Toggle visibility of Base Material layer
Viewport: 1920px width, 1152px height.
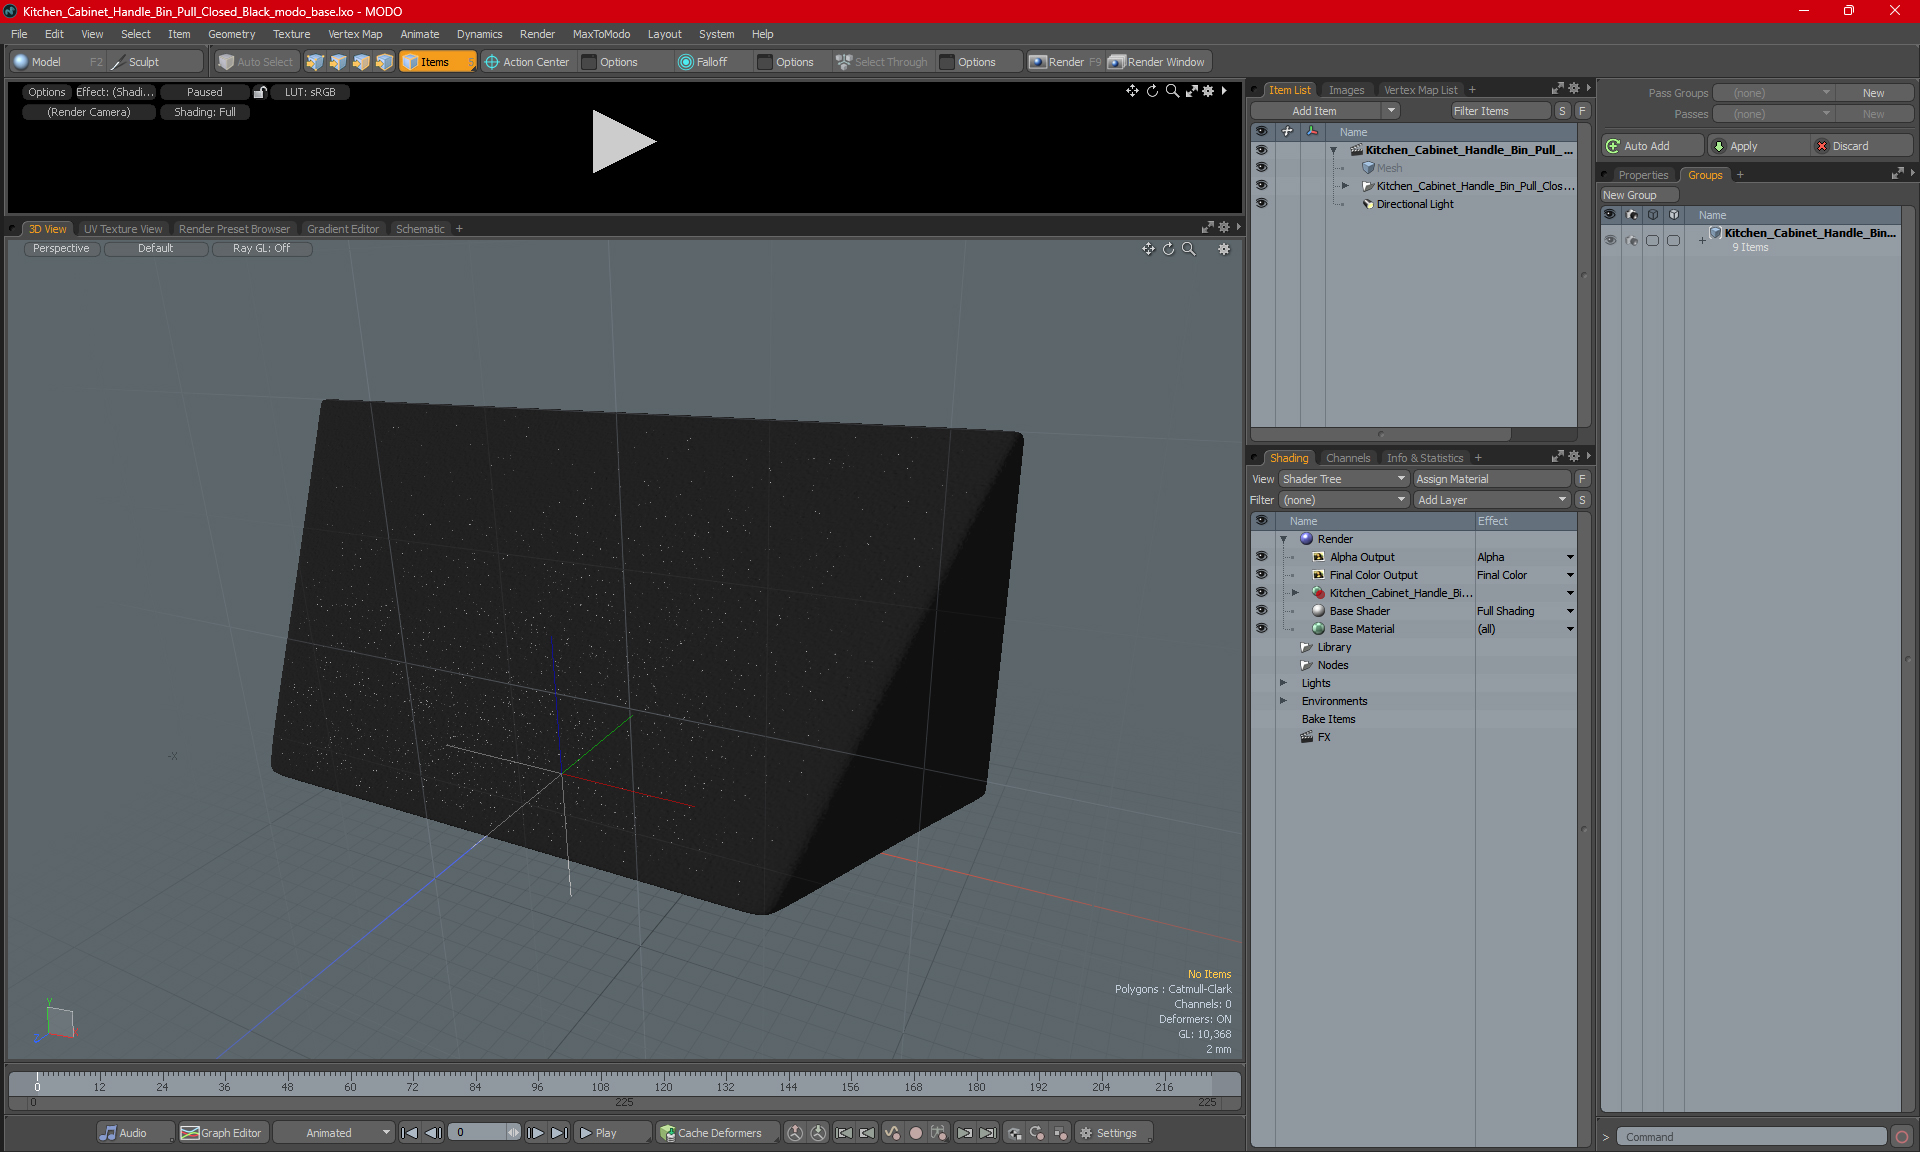coord(1262,629)
